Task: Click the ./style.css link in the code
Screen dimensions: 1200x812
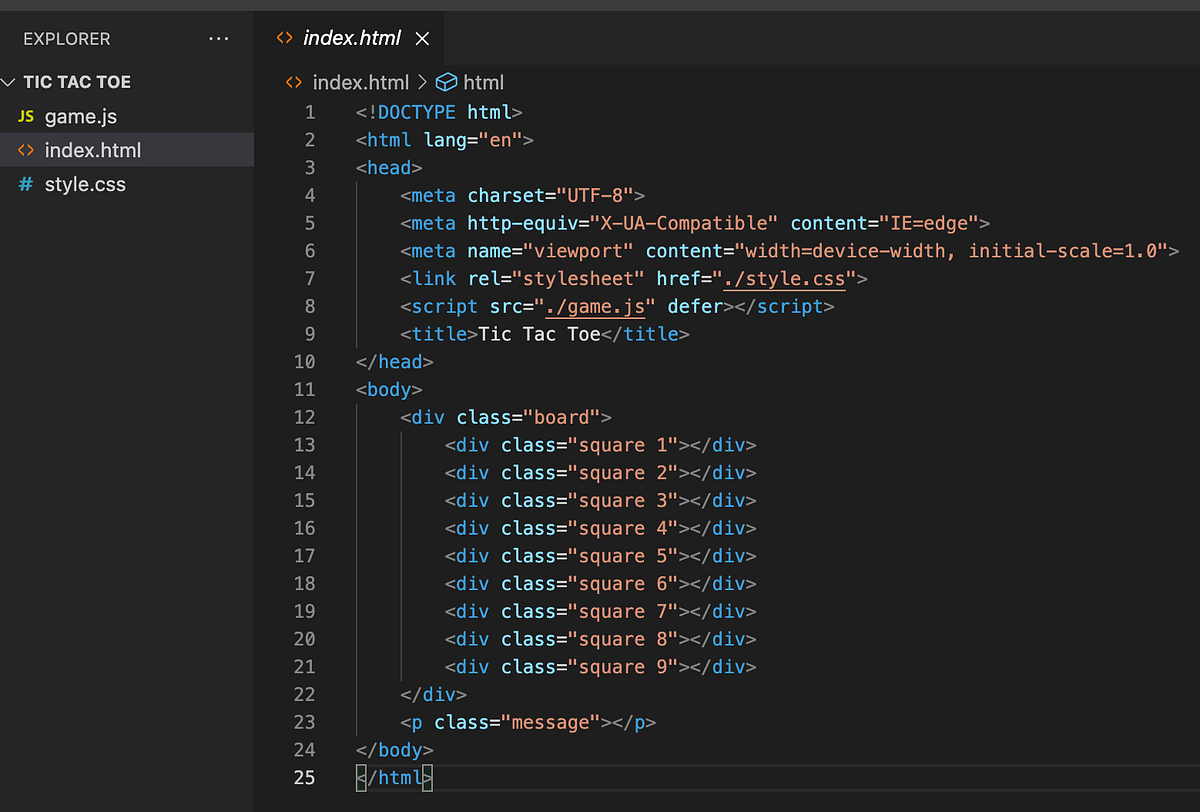Action: [x=788, y=279]
